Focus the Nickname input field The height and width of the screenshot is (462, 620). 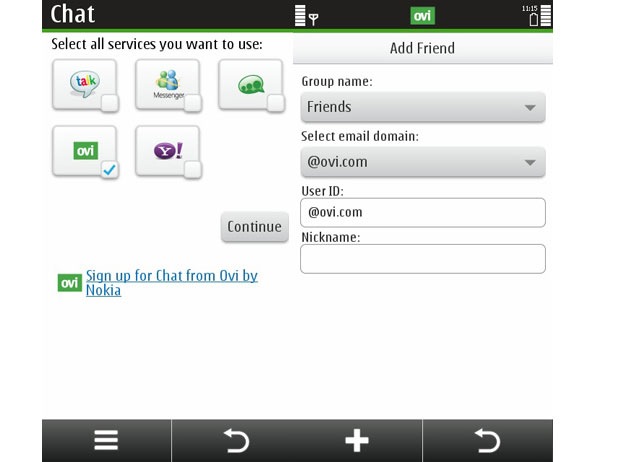coord(423,259)
